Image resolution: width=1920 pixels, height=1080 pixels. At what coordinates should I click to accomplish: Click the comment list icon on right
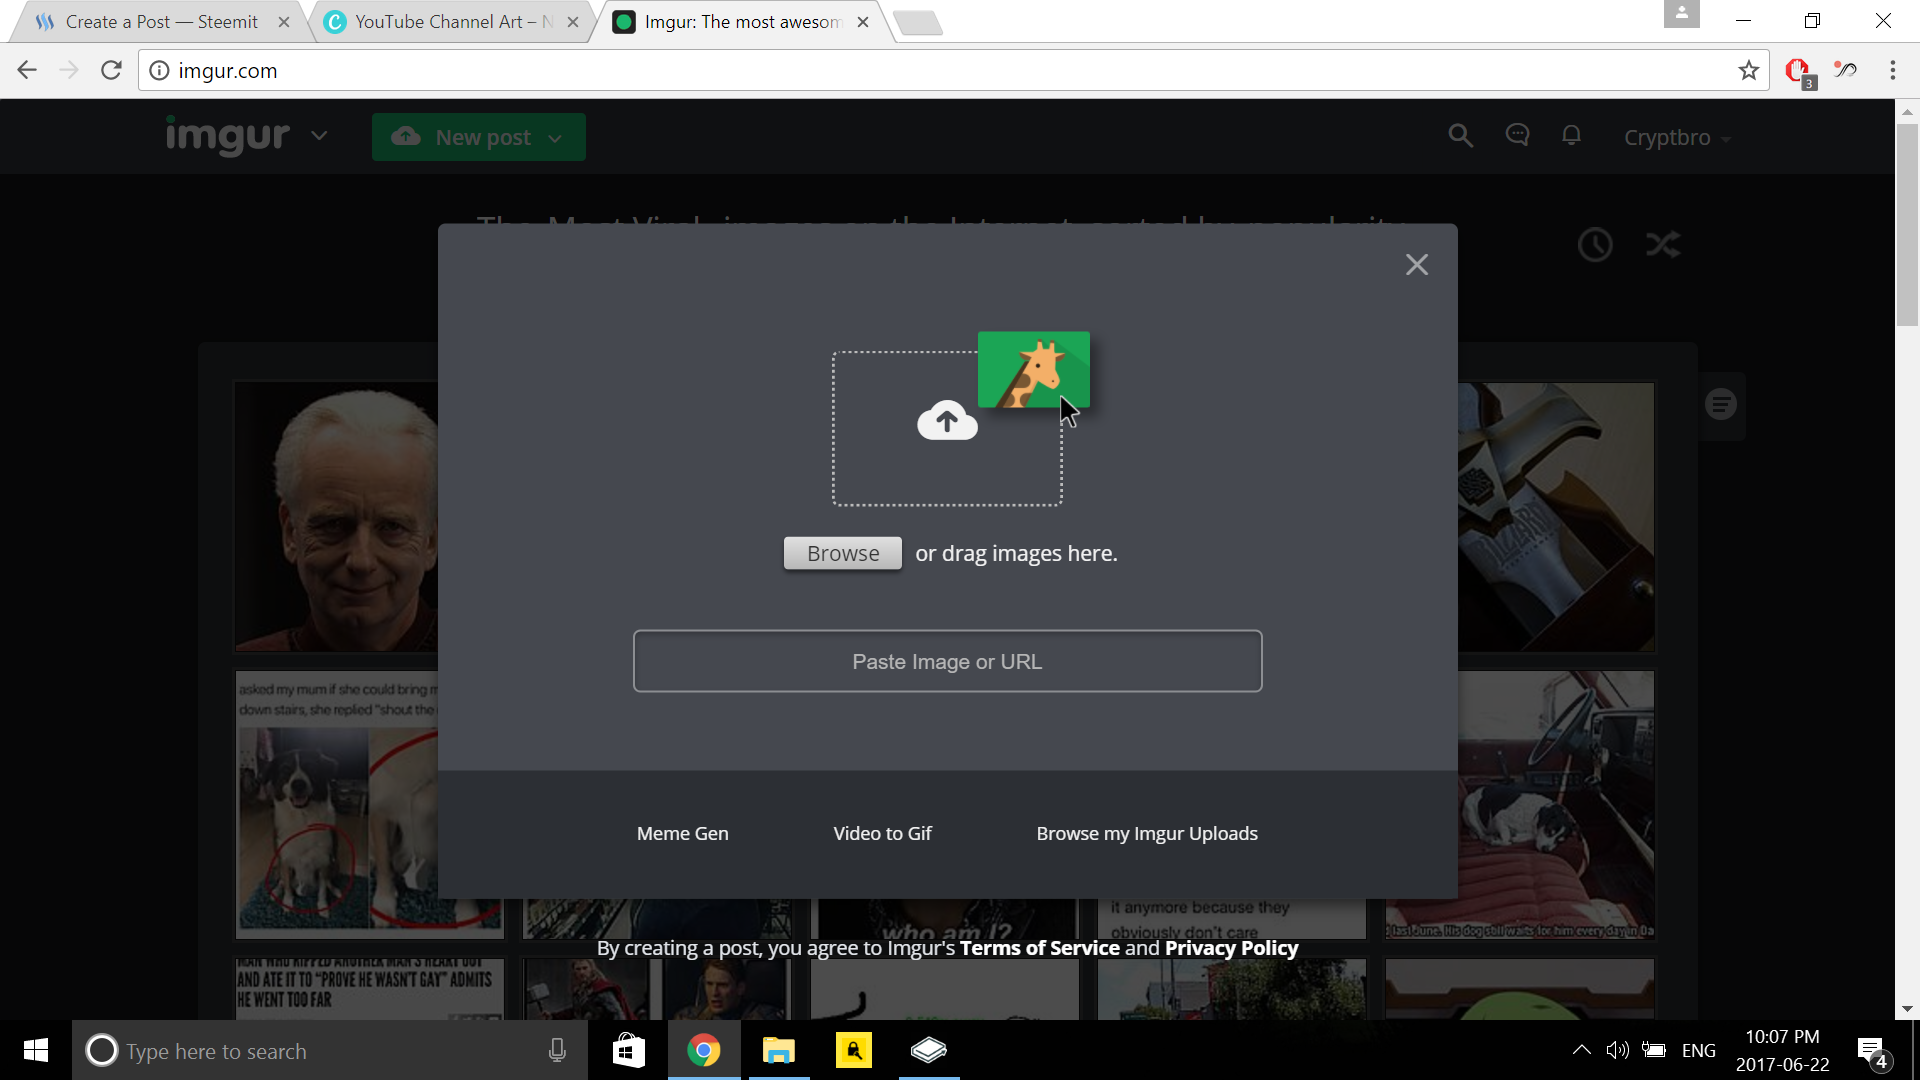tap(1721, 405)
